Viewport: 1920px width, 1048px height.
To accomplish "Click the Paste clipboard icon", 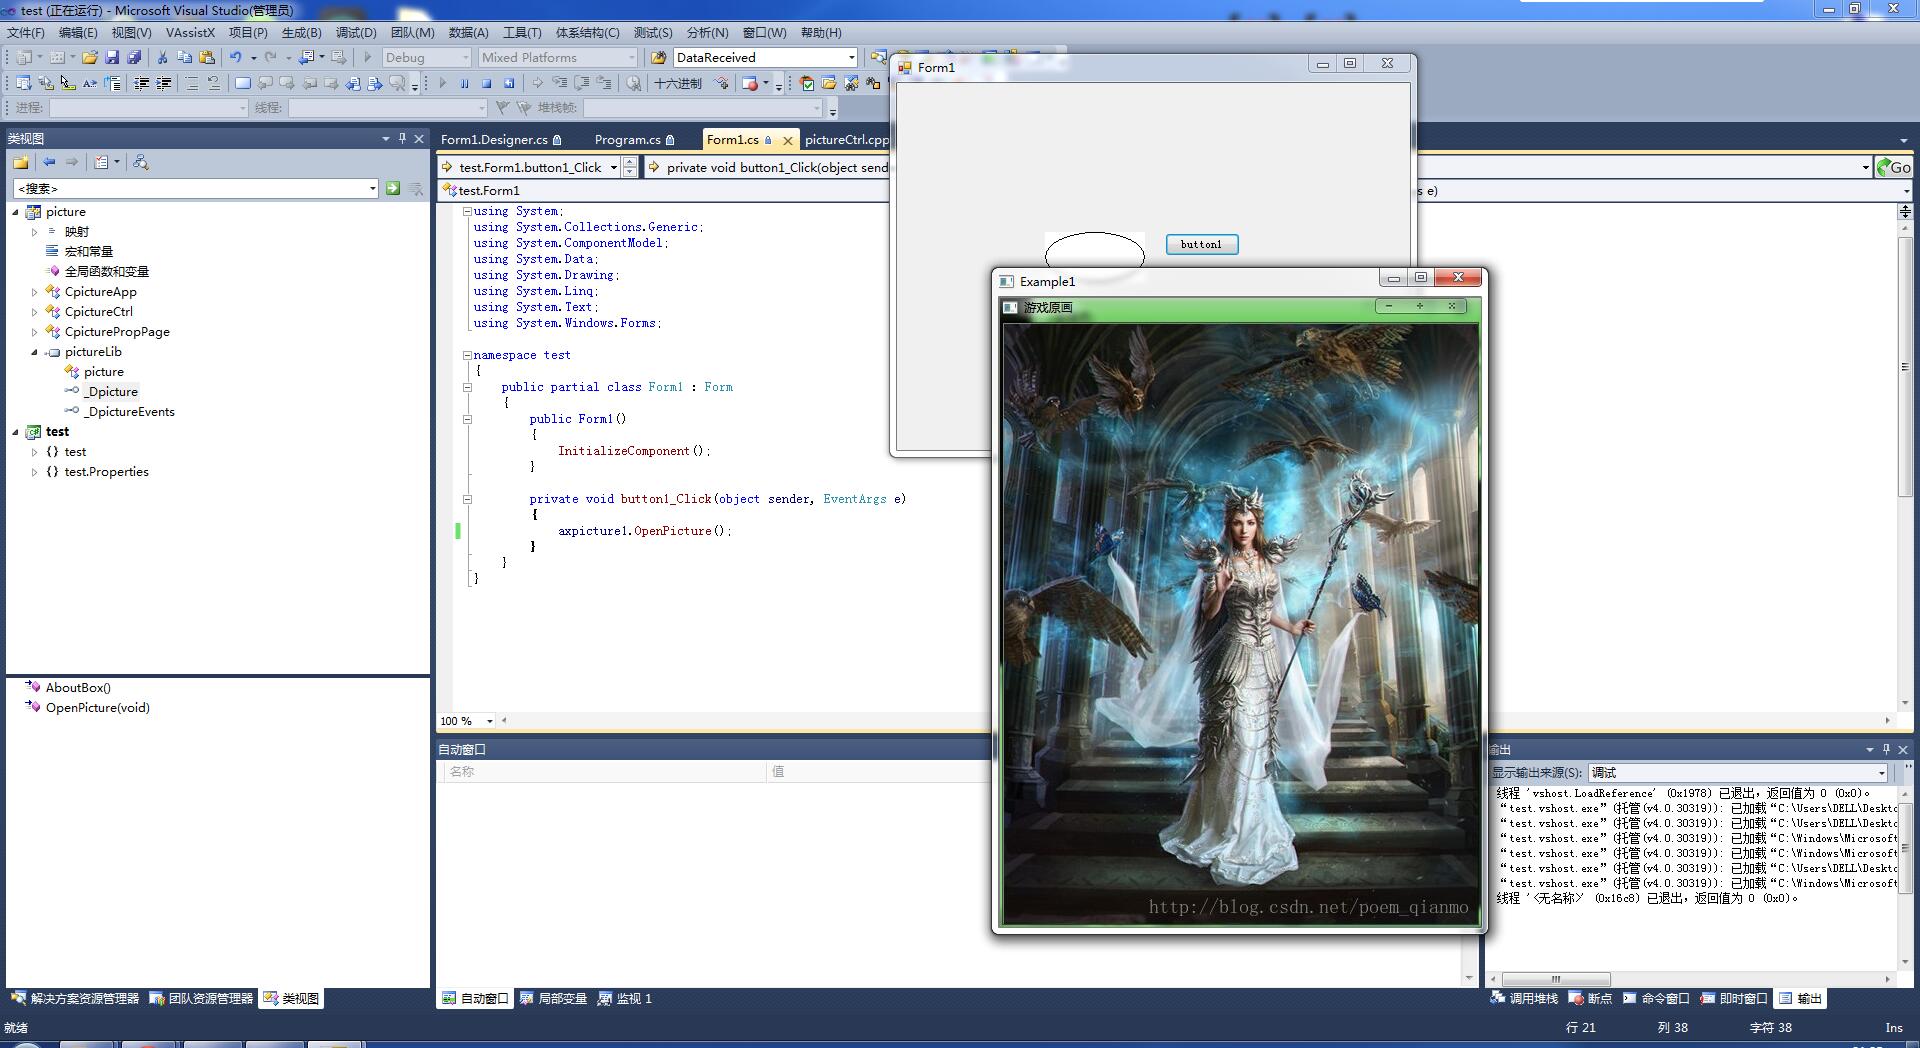I will [207, 58].
